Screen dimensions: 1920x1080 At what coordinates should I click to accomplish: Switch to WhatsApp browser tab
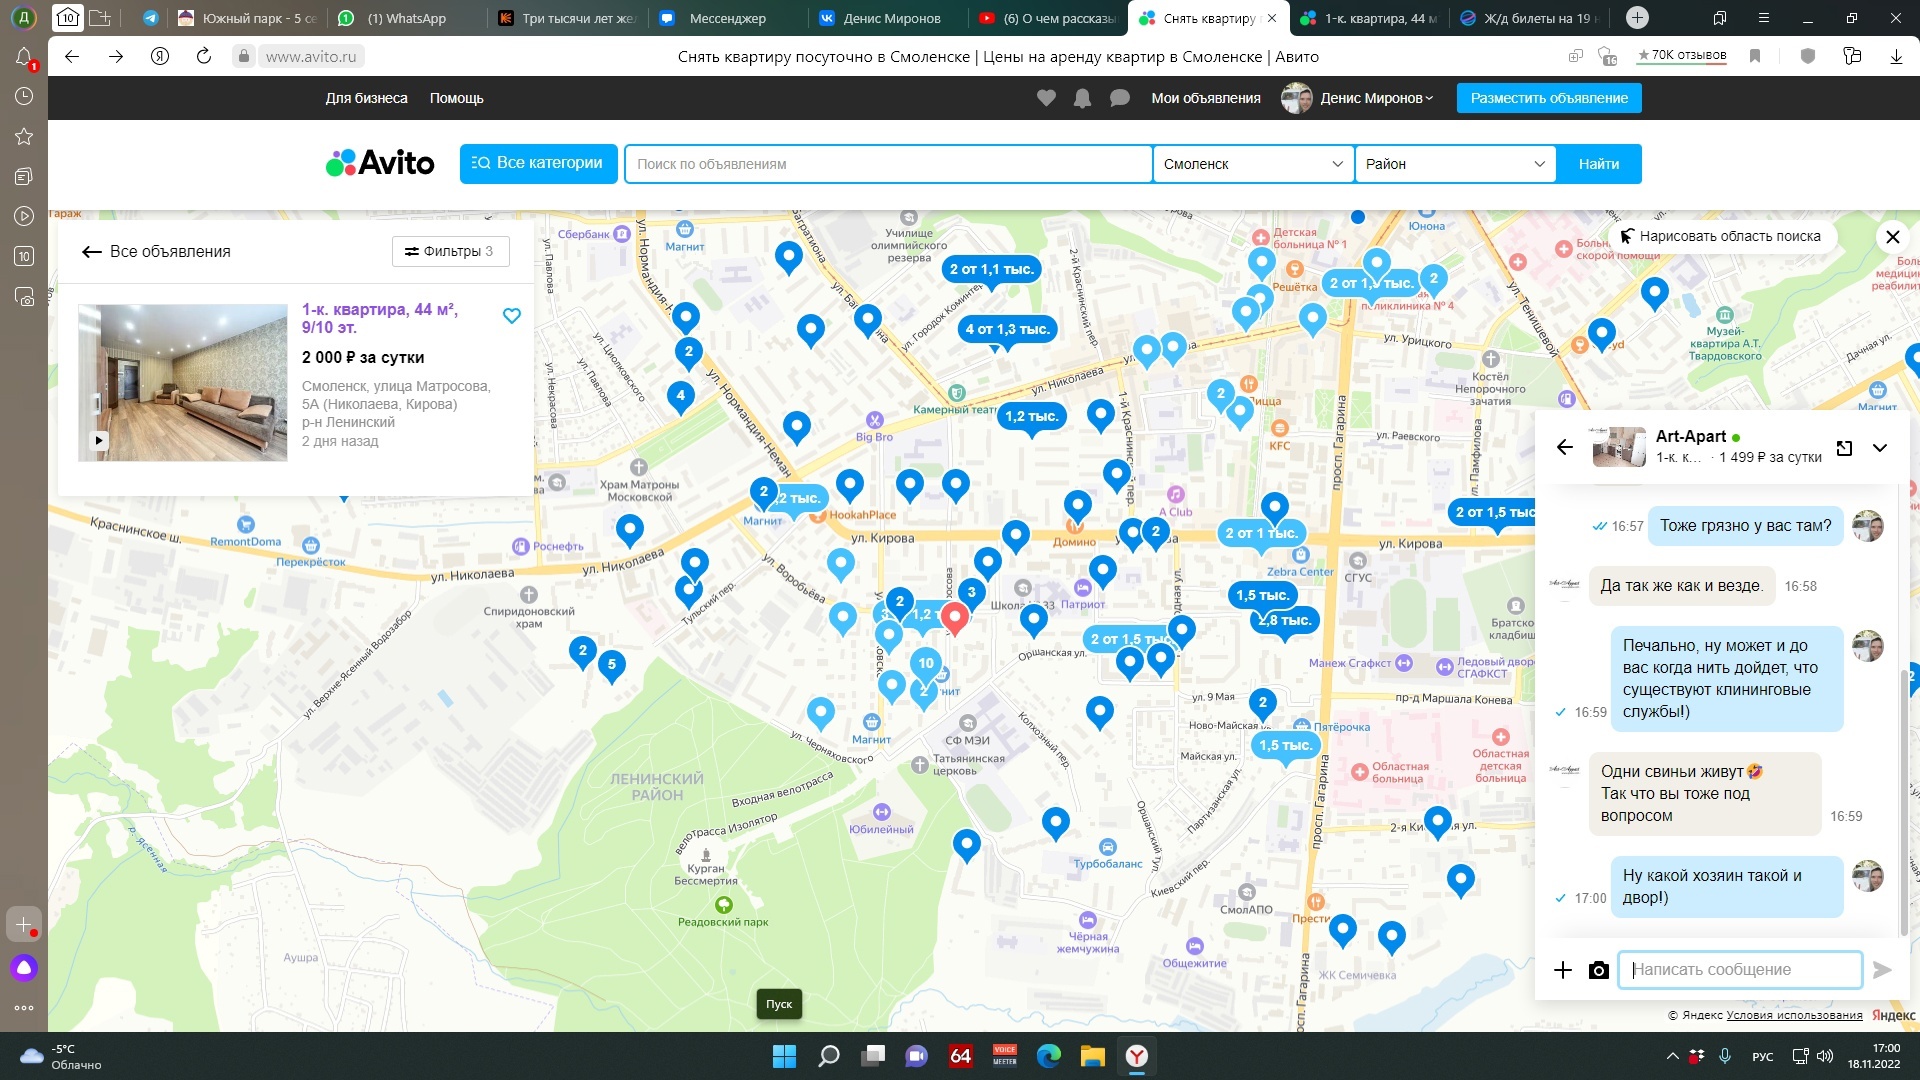click(x=406, y=18)
